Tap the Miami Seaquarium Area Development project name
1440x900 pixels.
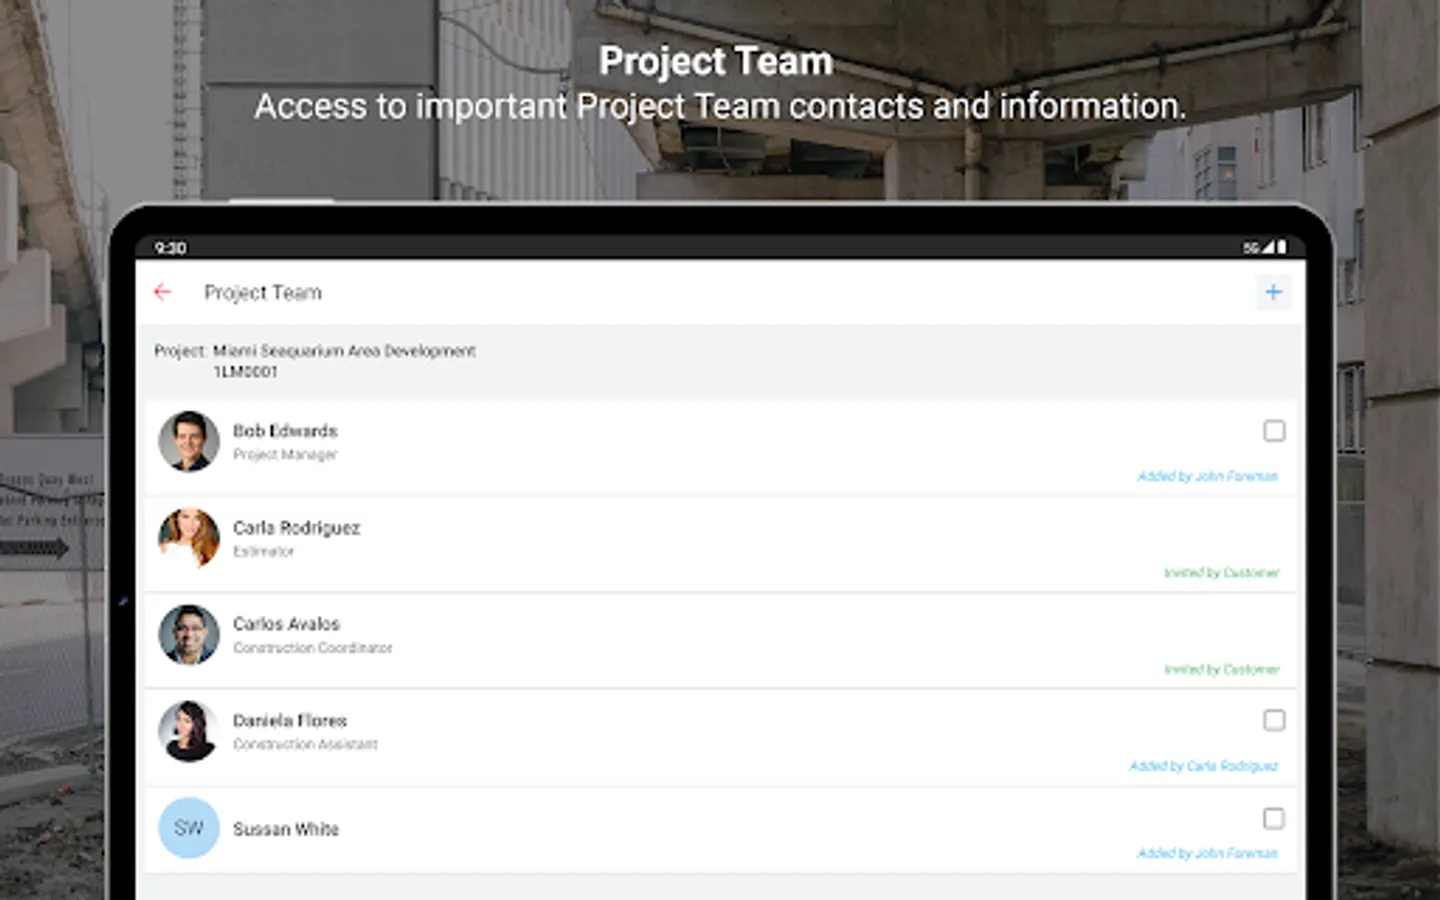point(344,351)
